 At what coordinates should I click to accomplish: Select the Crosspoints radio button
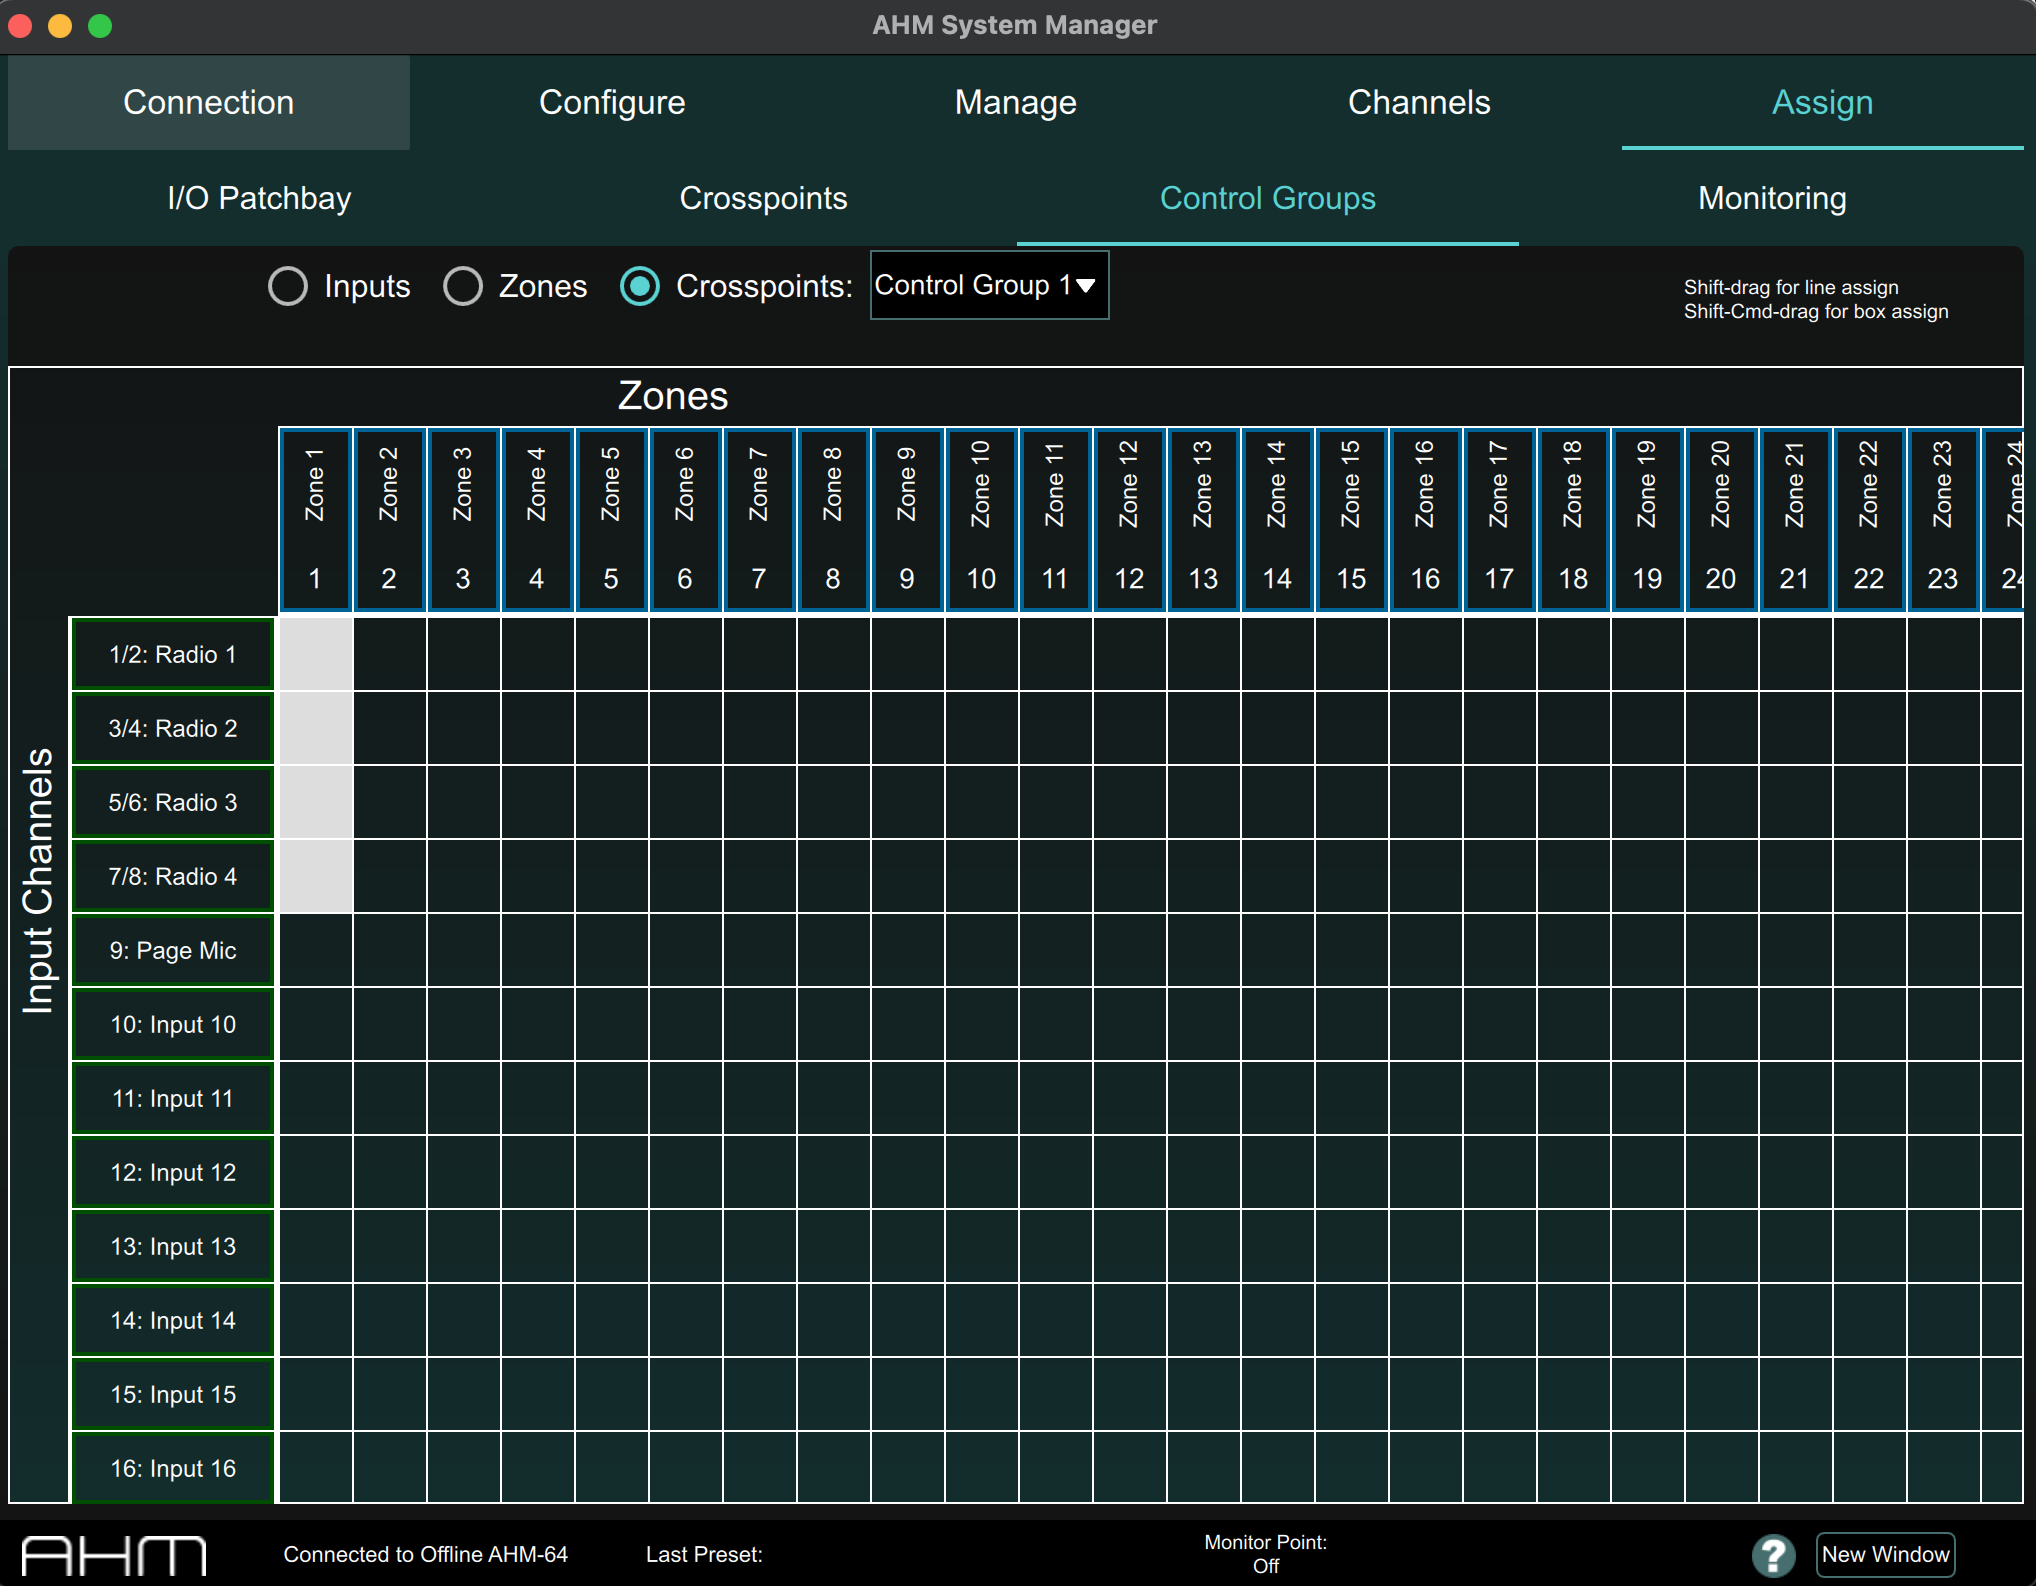(640, 286)
